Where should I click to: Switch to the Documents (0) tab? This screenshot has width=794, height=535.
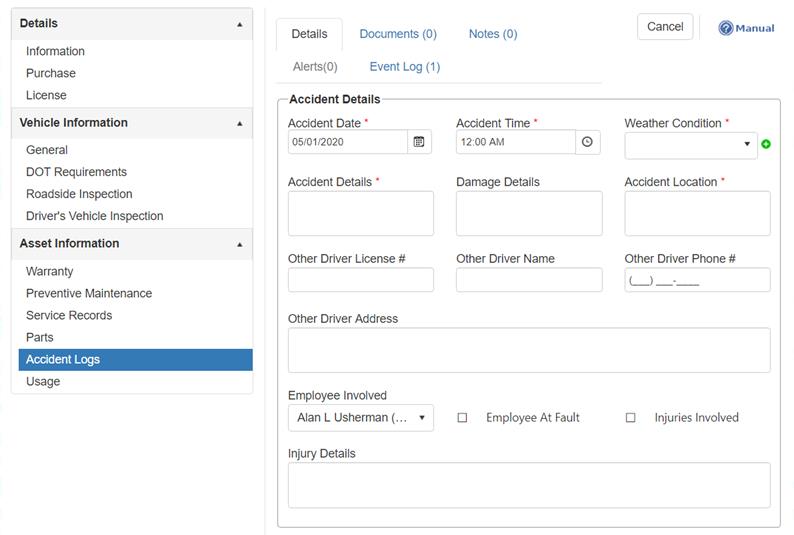[398, 34]
